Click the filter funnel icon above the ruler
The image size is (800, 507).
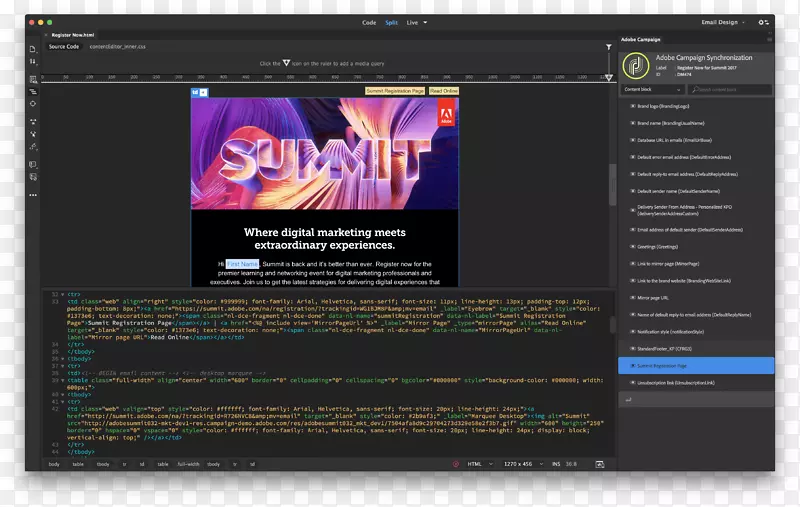coord(608,47)
